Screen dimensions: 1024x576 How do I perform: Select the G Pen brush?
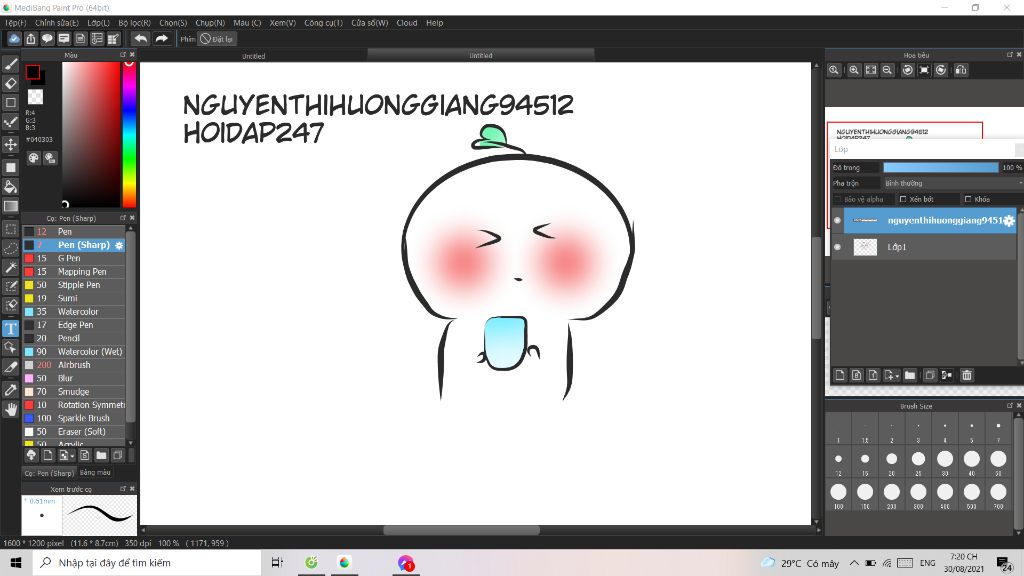(x=74, y=258)
